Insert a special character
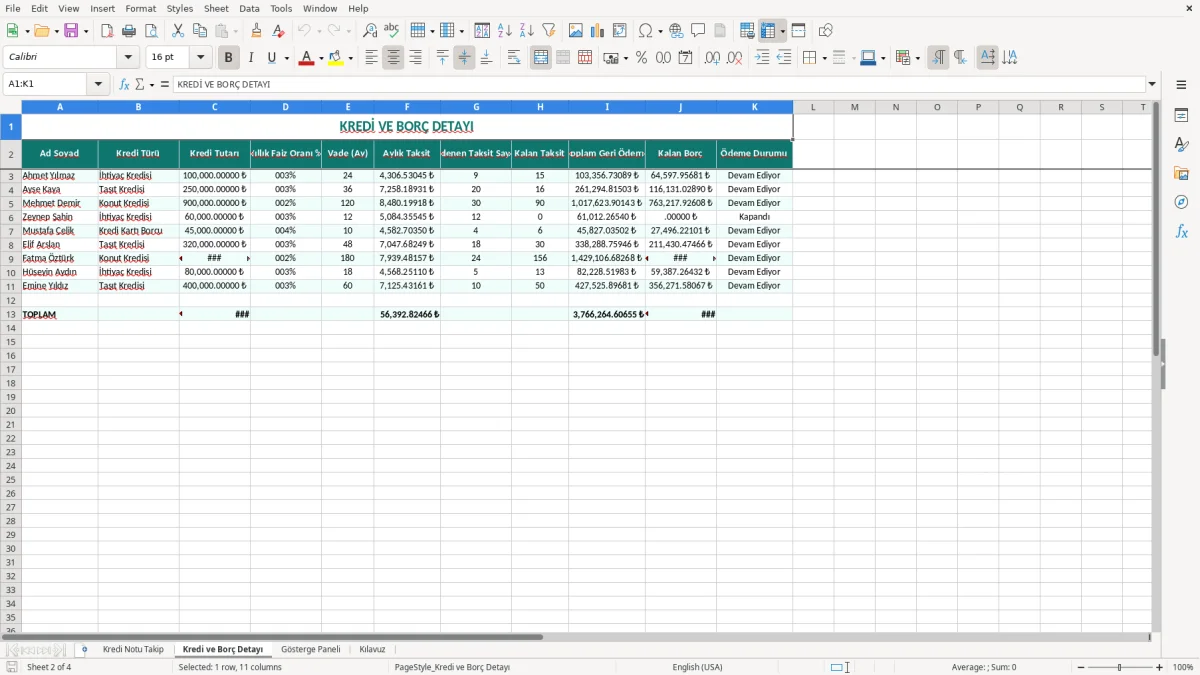 (646, 31)
